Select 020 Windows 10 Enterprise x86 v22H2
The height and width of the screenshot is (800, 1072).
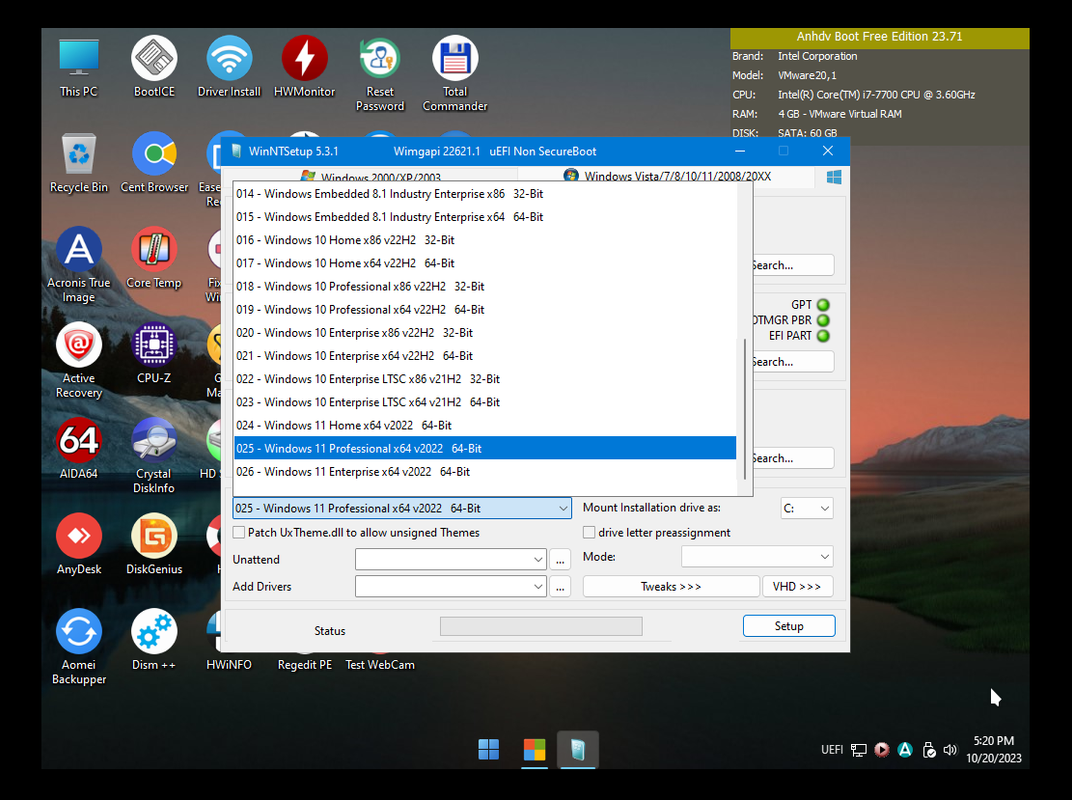click(x=485, y=333)
